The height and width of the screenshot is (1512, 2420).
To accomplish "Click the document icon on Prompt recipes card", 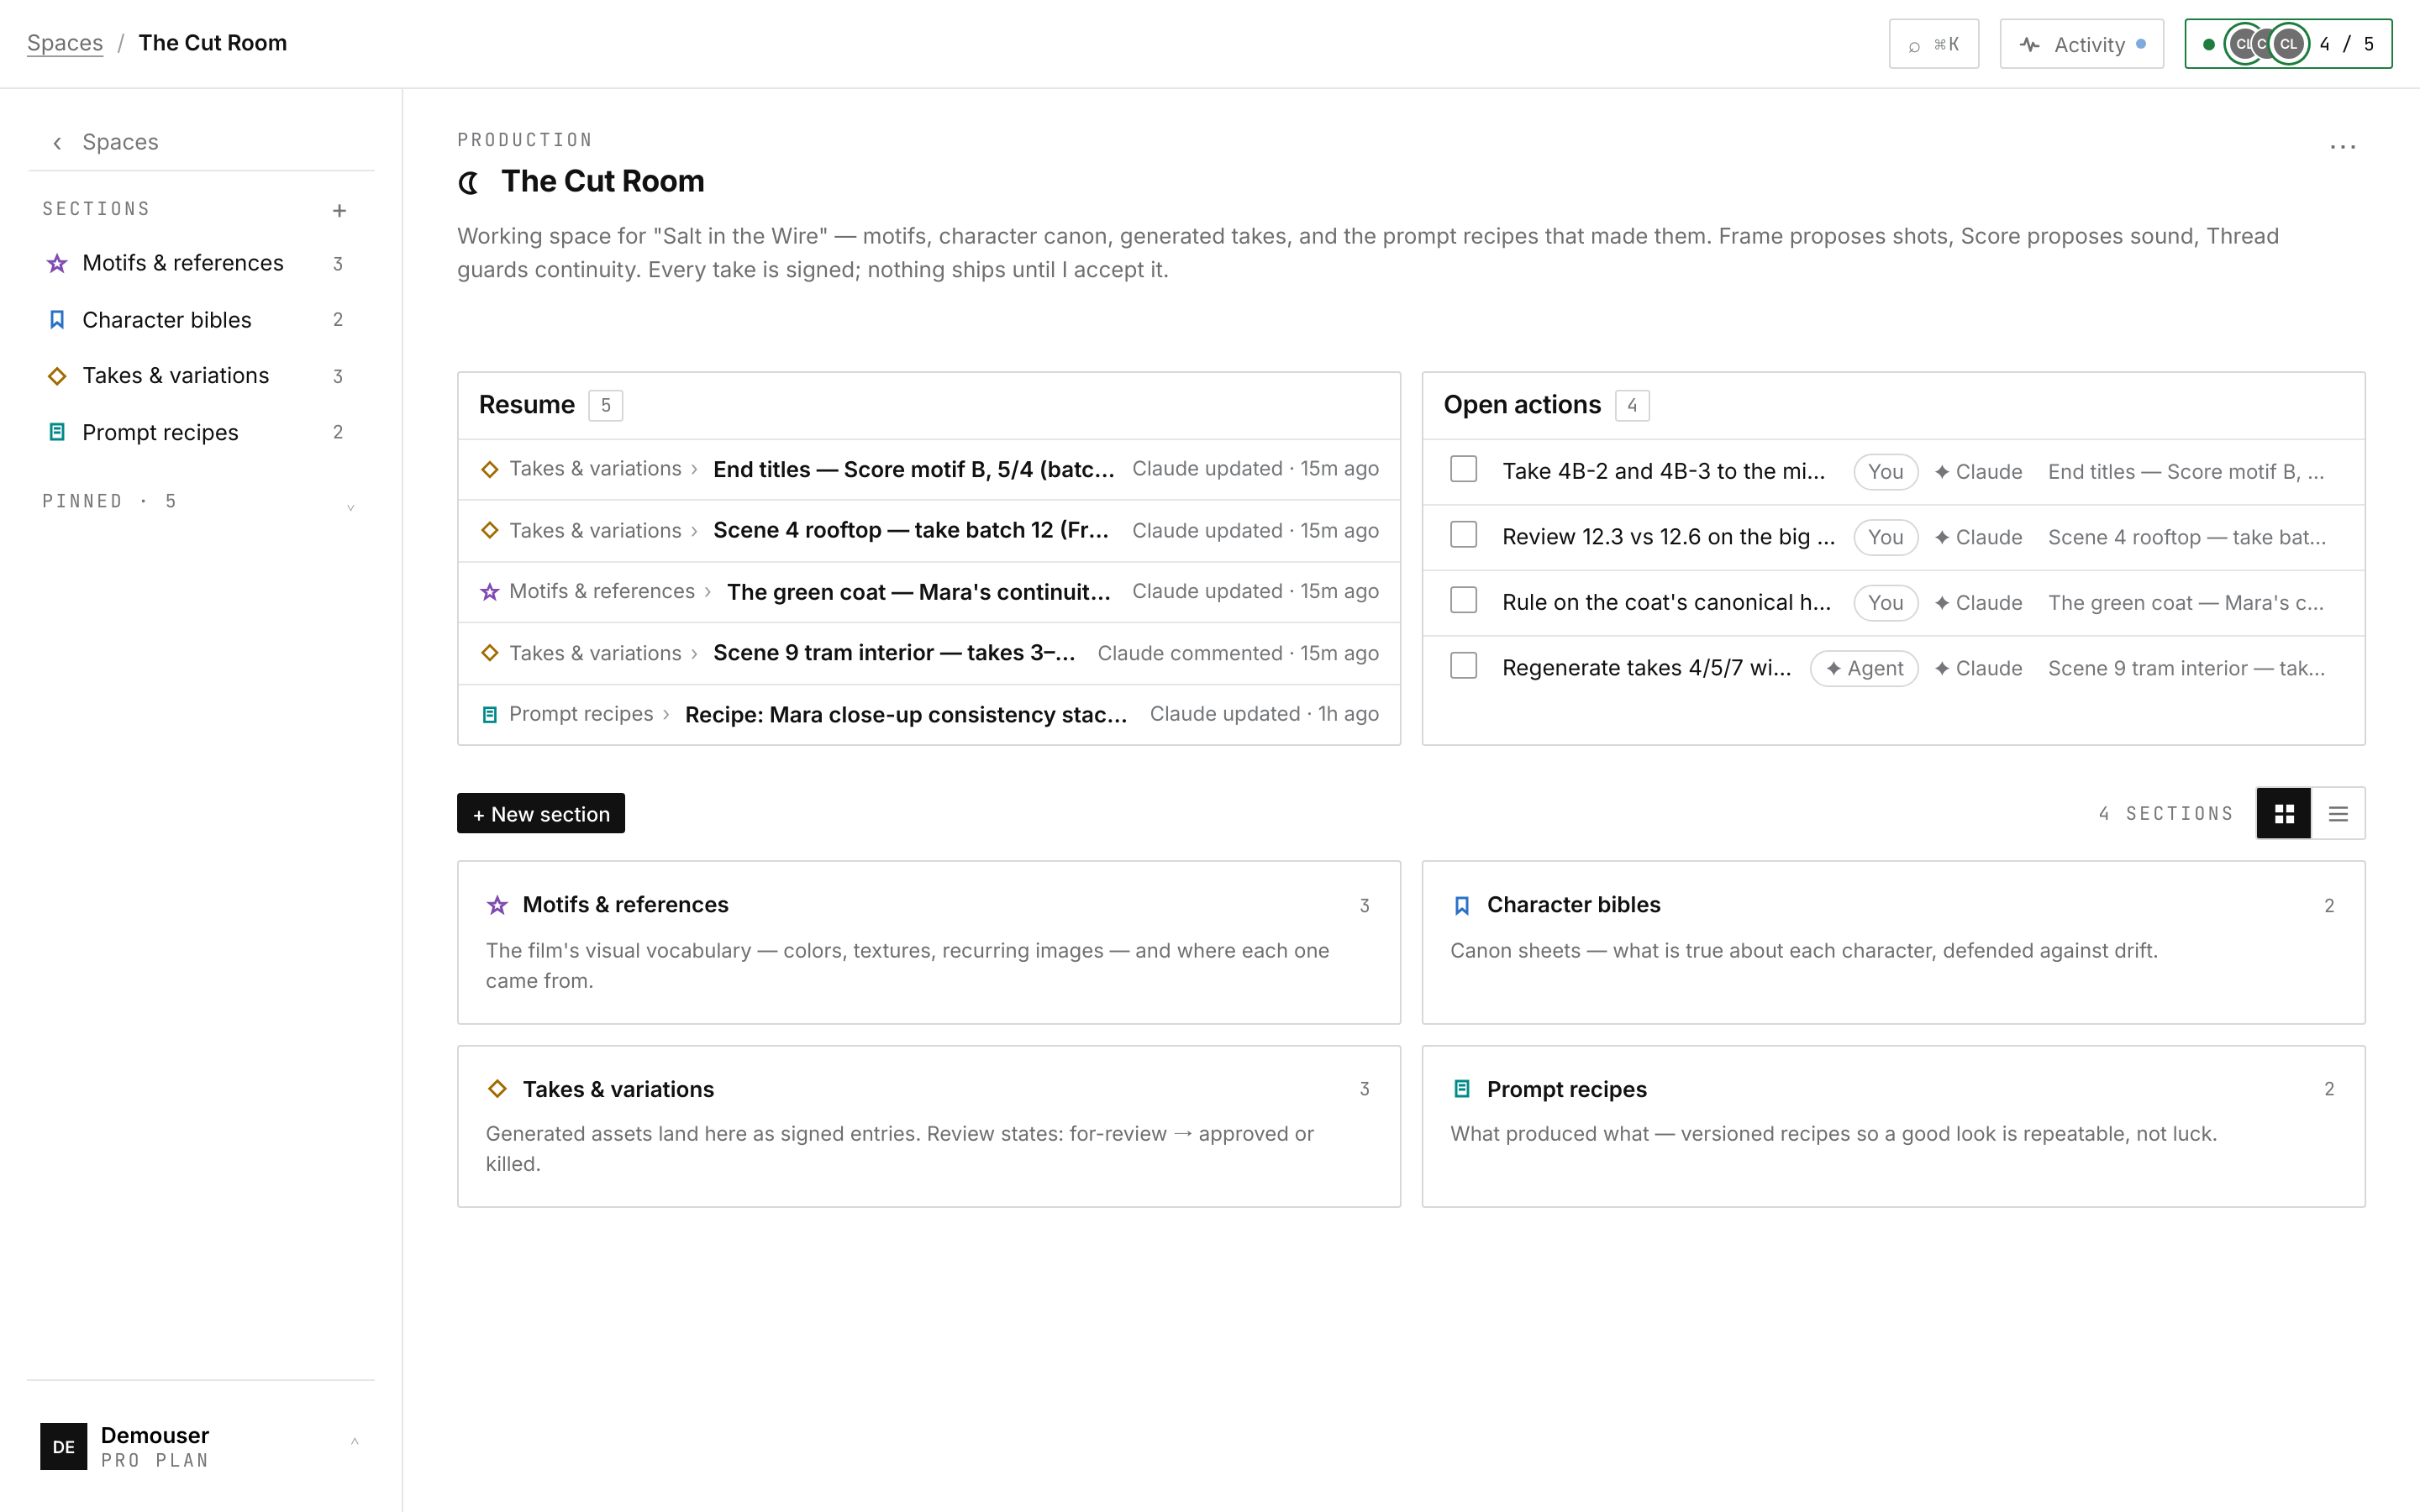I will coord(1461,1089).
